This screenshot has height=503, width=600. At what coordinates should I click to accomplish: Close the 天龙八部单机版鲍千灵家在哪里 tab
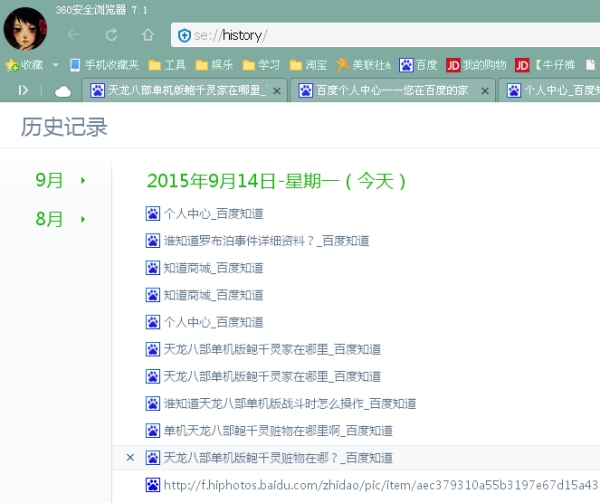coord(277,91)
